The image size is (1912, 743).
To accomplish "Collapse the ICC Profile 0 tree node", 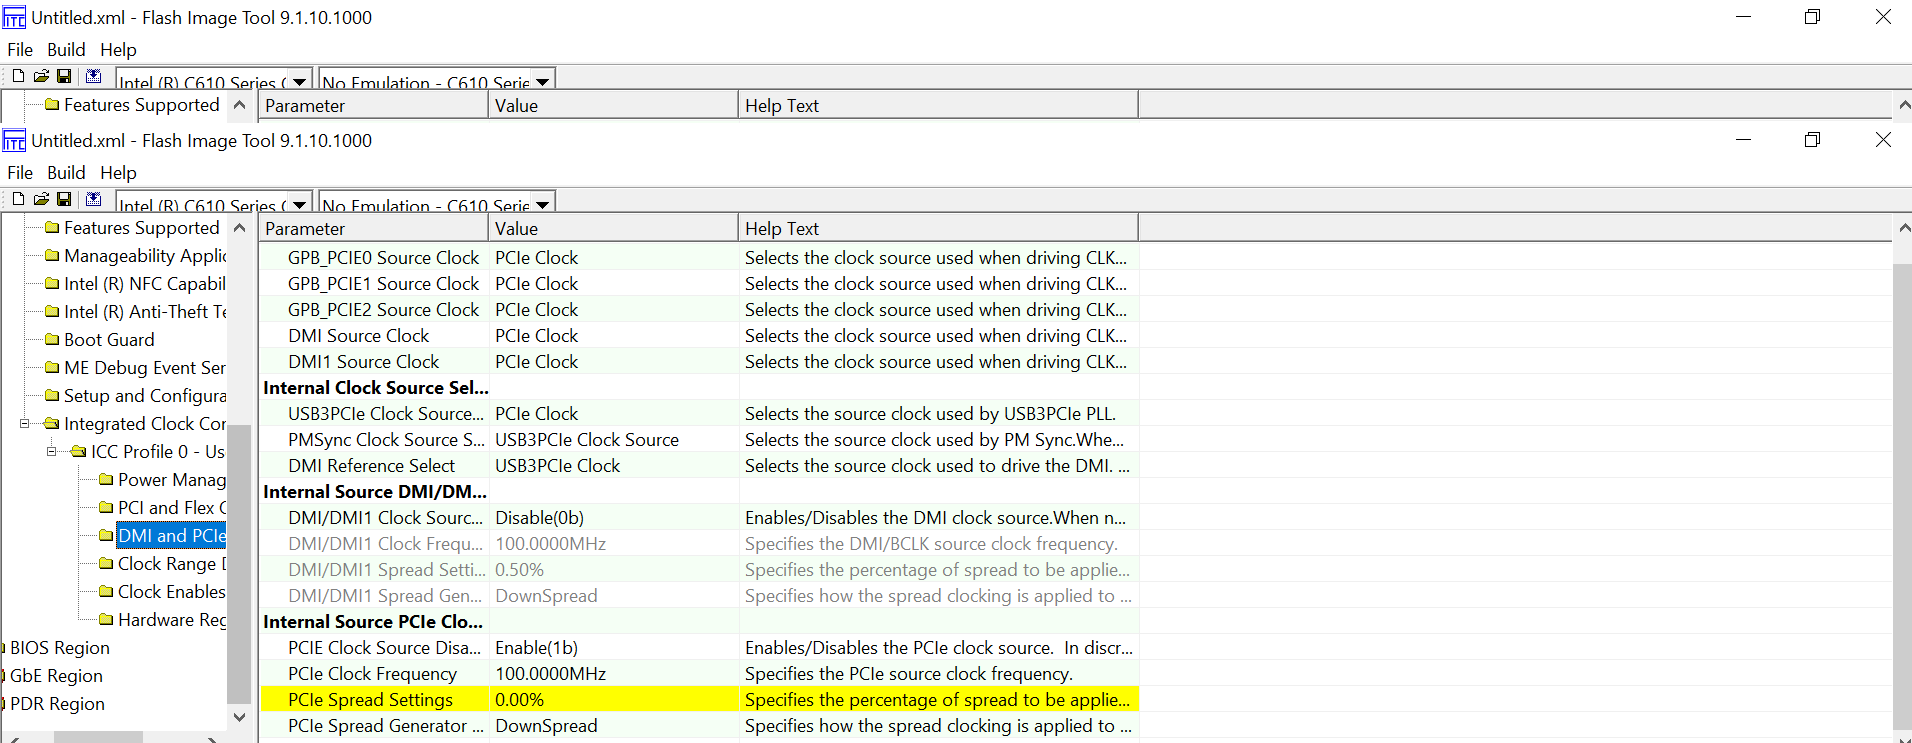I will click(52, 452).
